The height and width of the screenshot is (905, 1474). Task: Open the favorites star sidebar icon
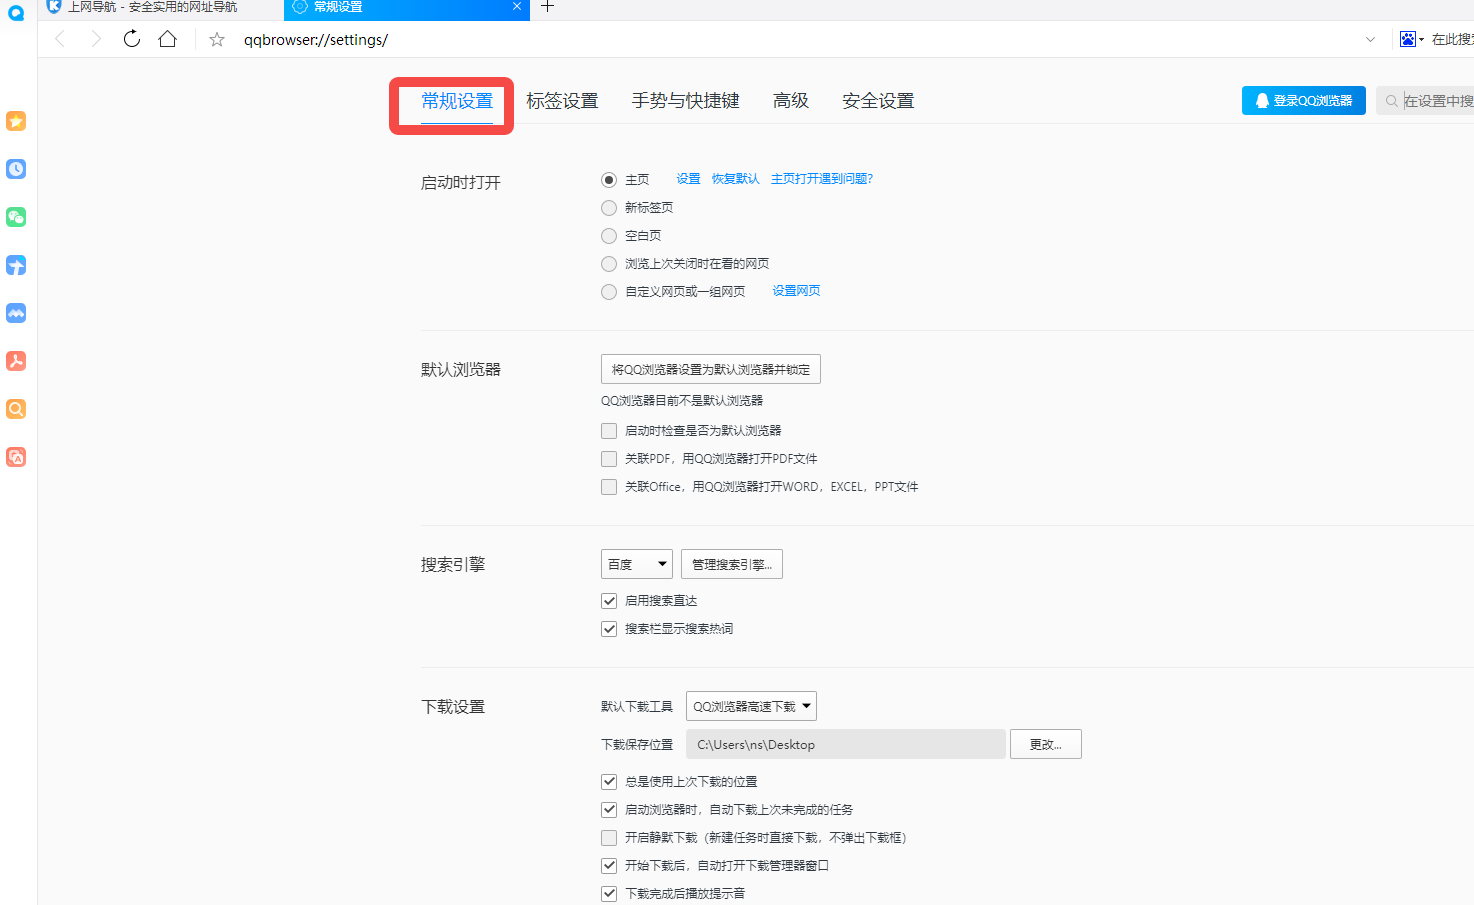(16, 121)
